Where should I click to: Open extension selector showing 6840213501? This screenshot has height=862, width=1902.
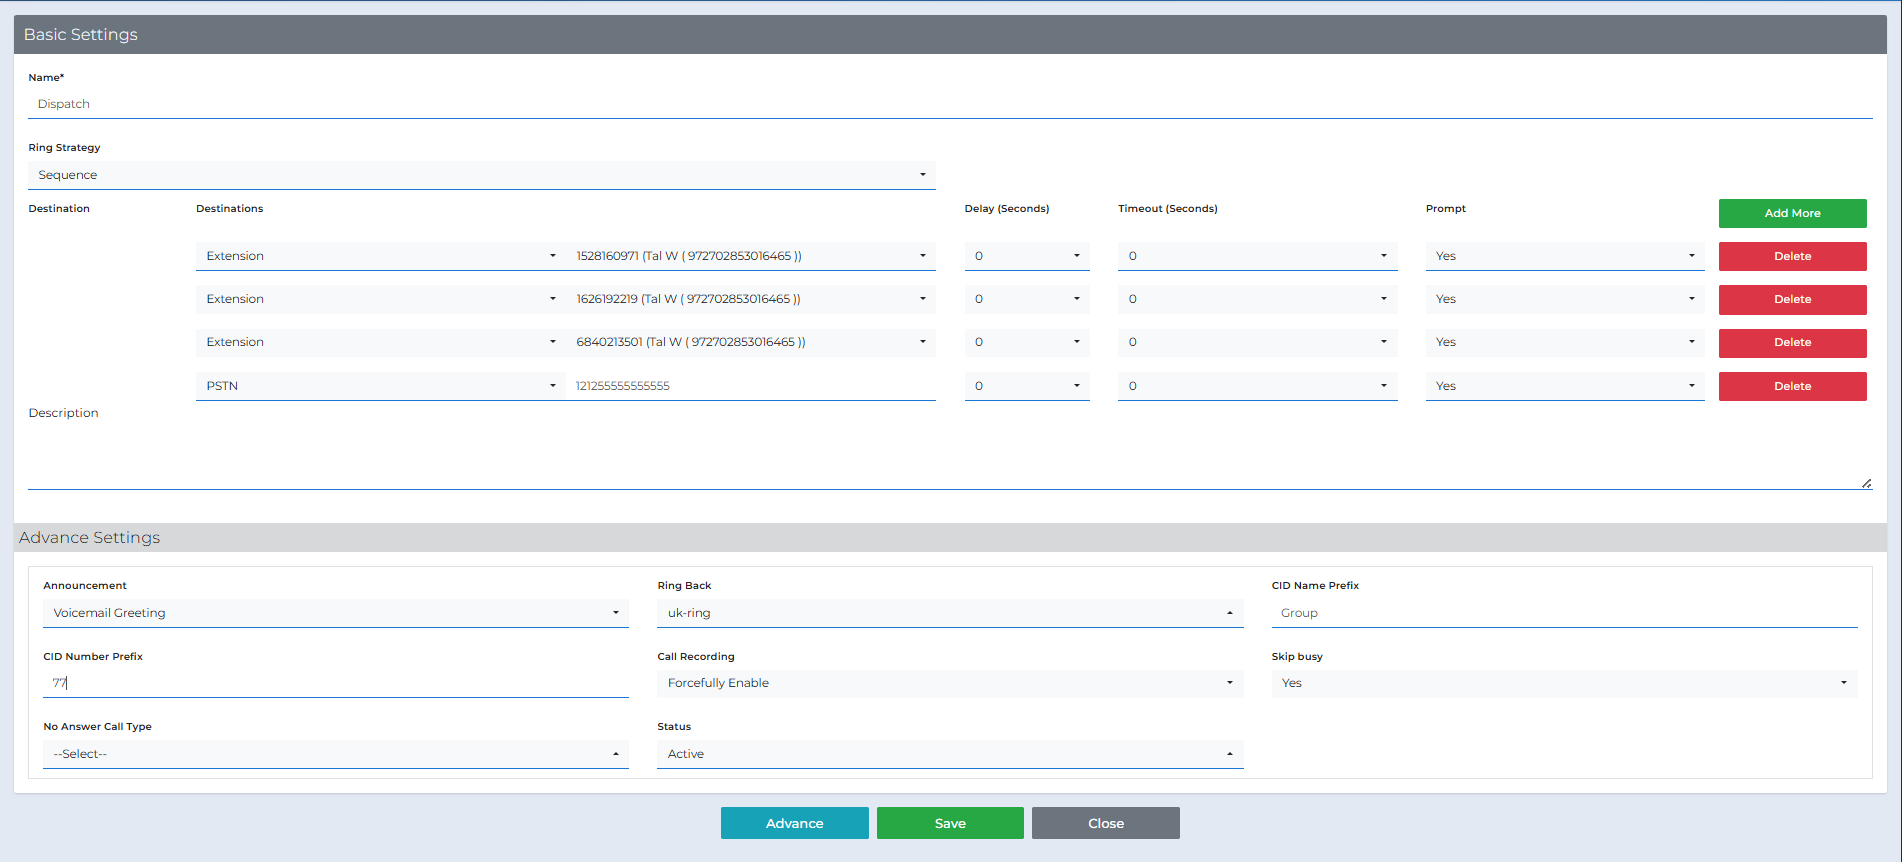pos(750,342)
